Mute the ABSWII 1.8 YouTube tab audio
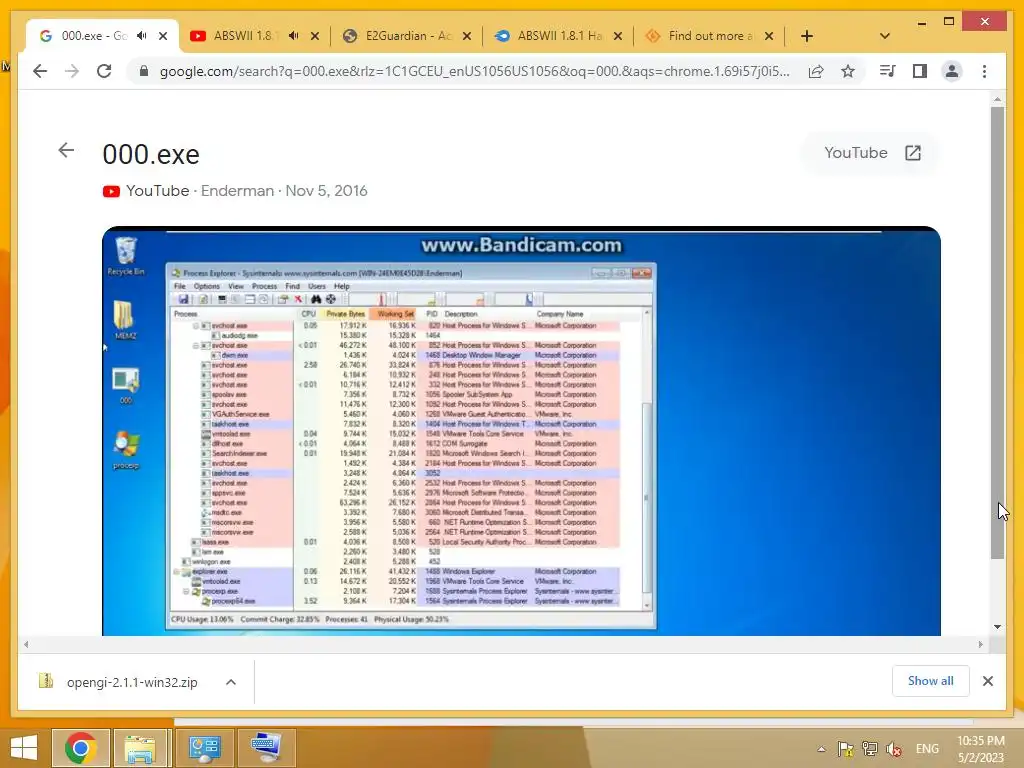 click(294, 36)
